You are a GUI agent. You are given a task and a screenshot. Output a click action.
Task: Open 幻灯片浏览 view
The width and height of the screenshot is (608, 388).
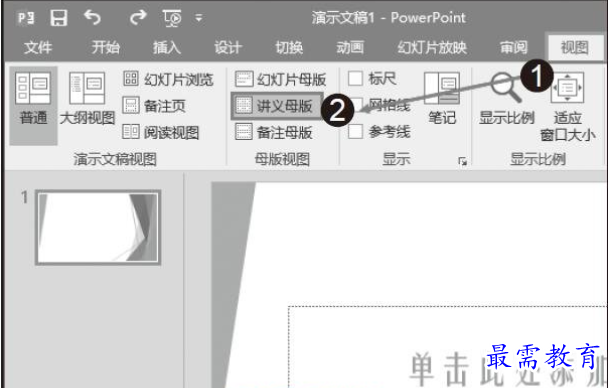pyautogui.click(x=168, y=79)
